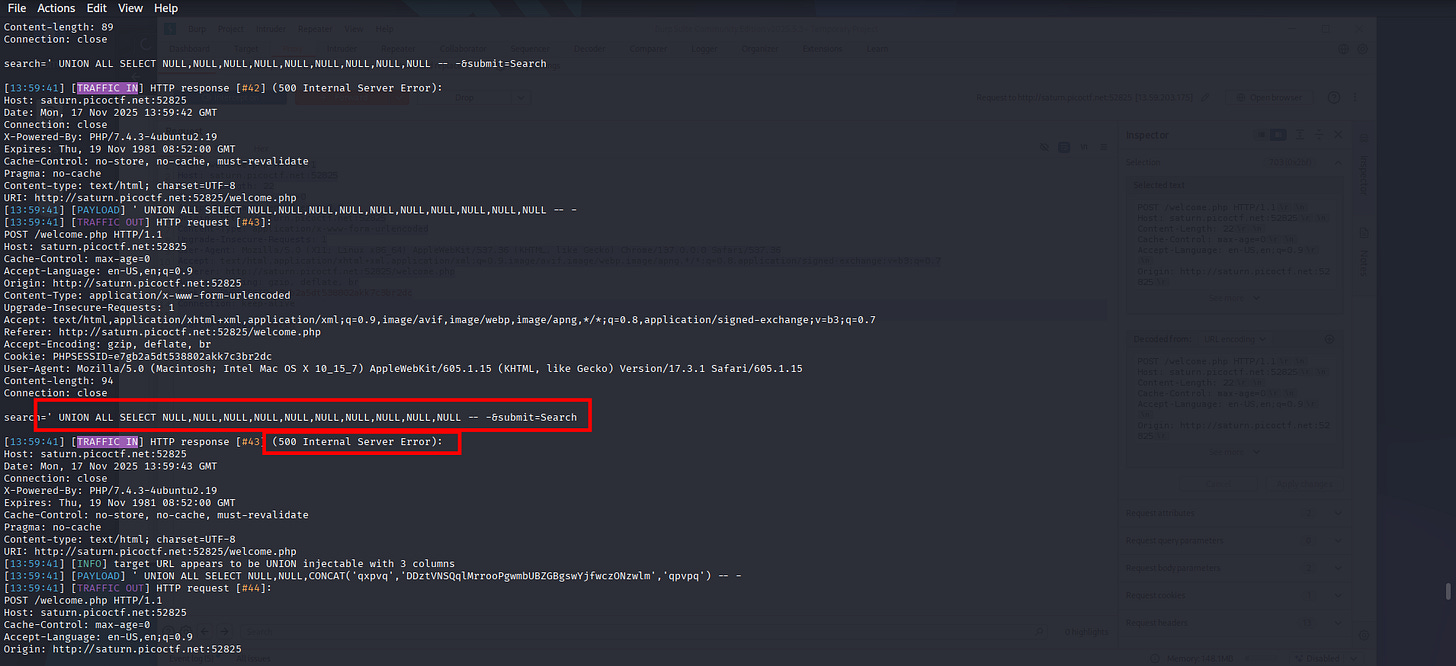Click Burp help question-mark icon
Screen dimensions: 1456x666
click(1334, 97)
